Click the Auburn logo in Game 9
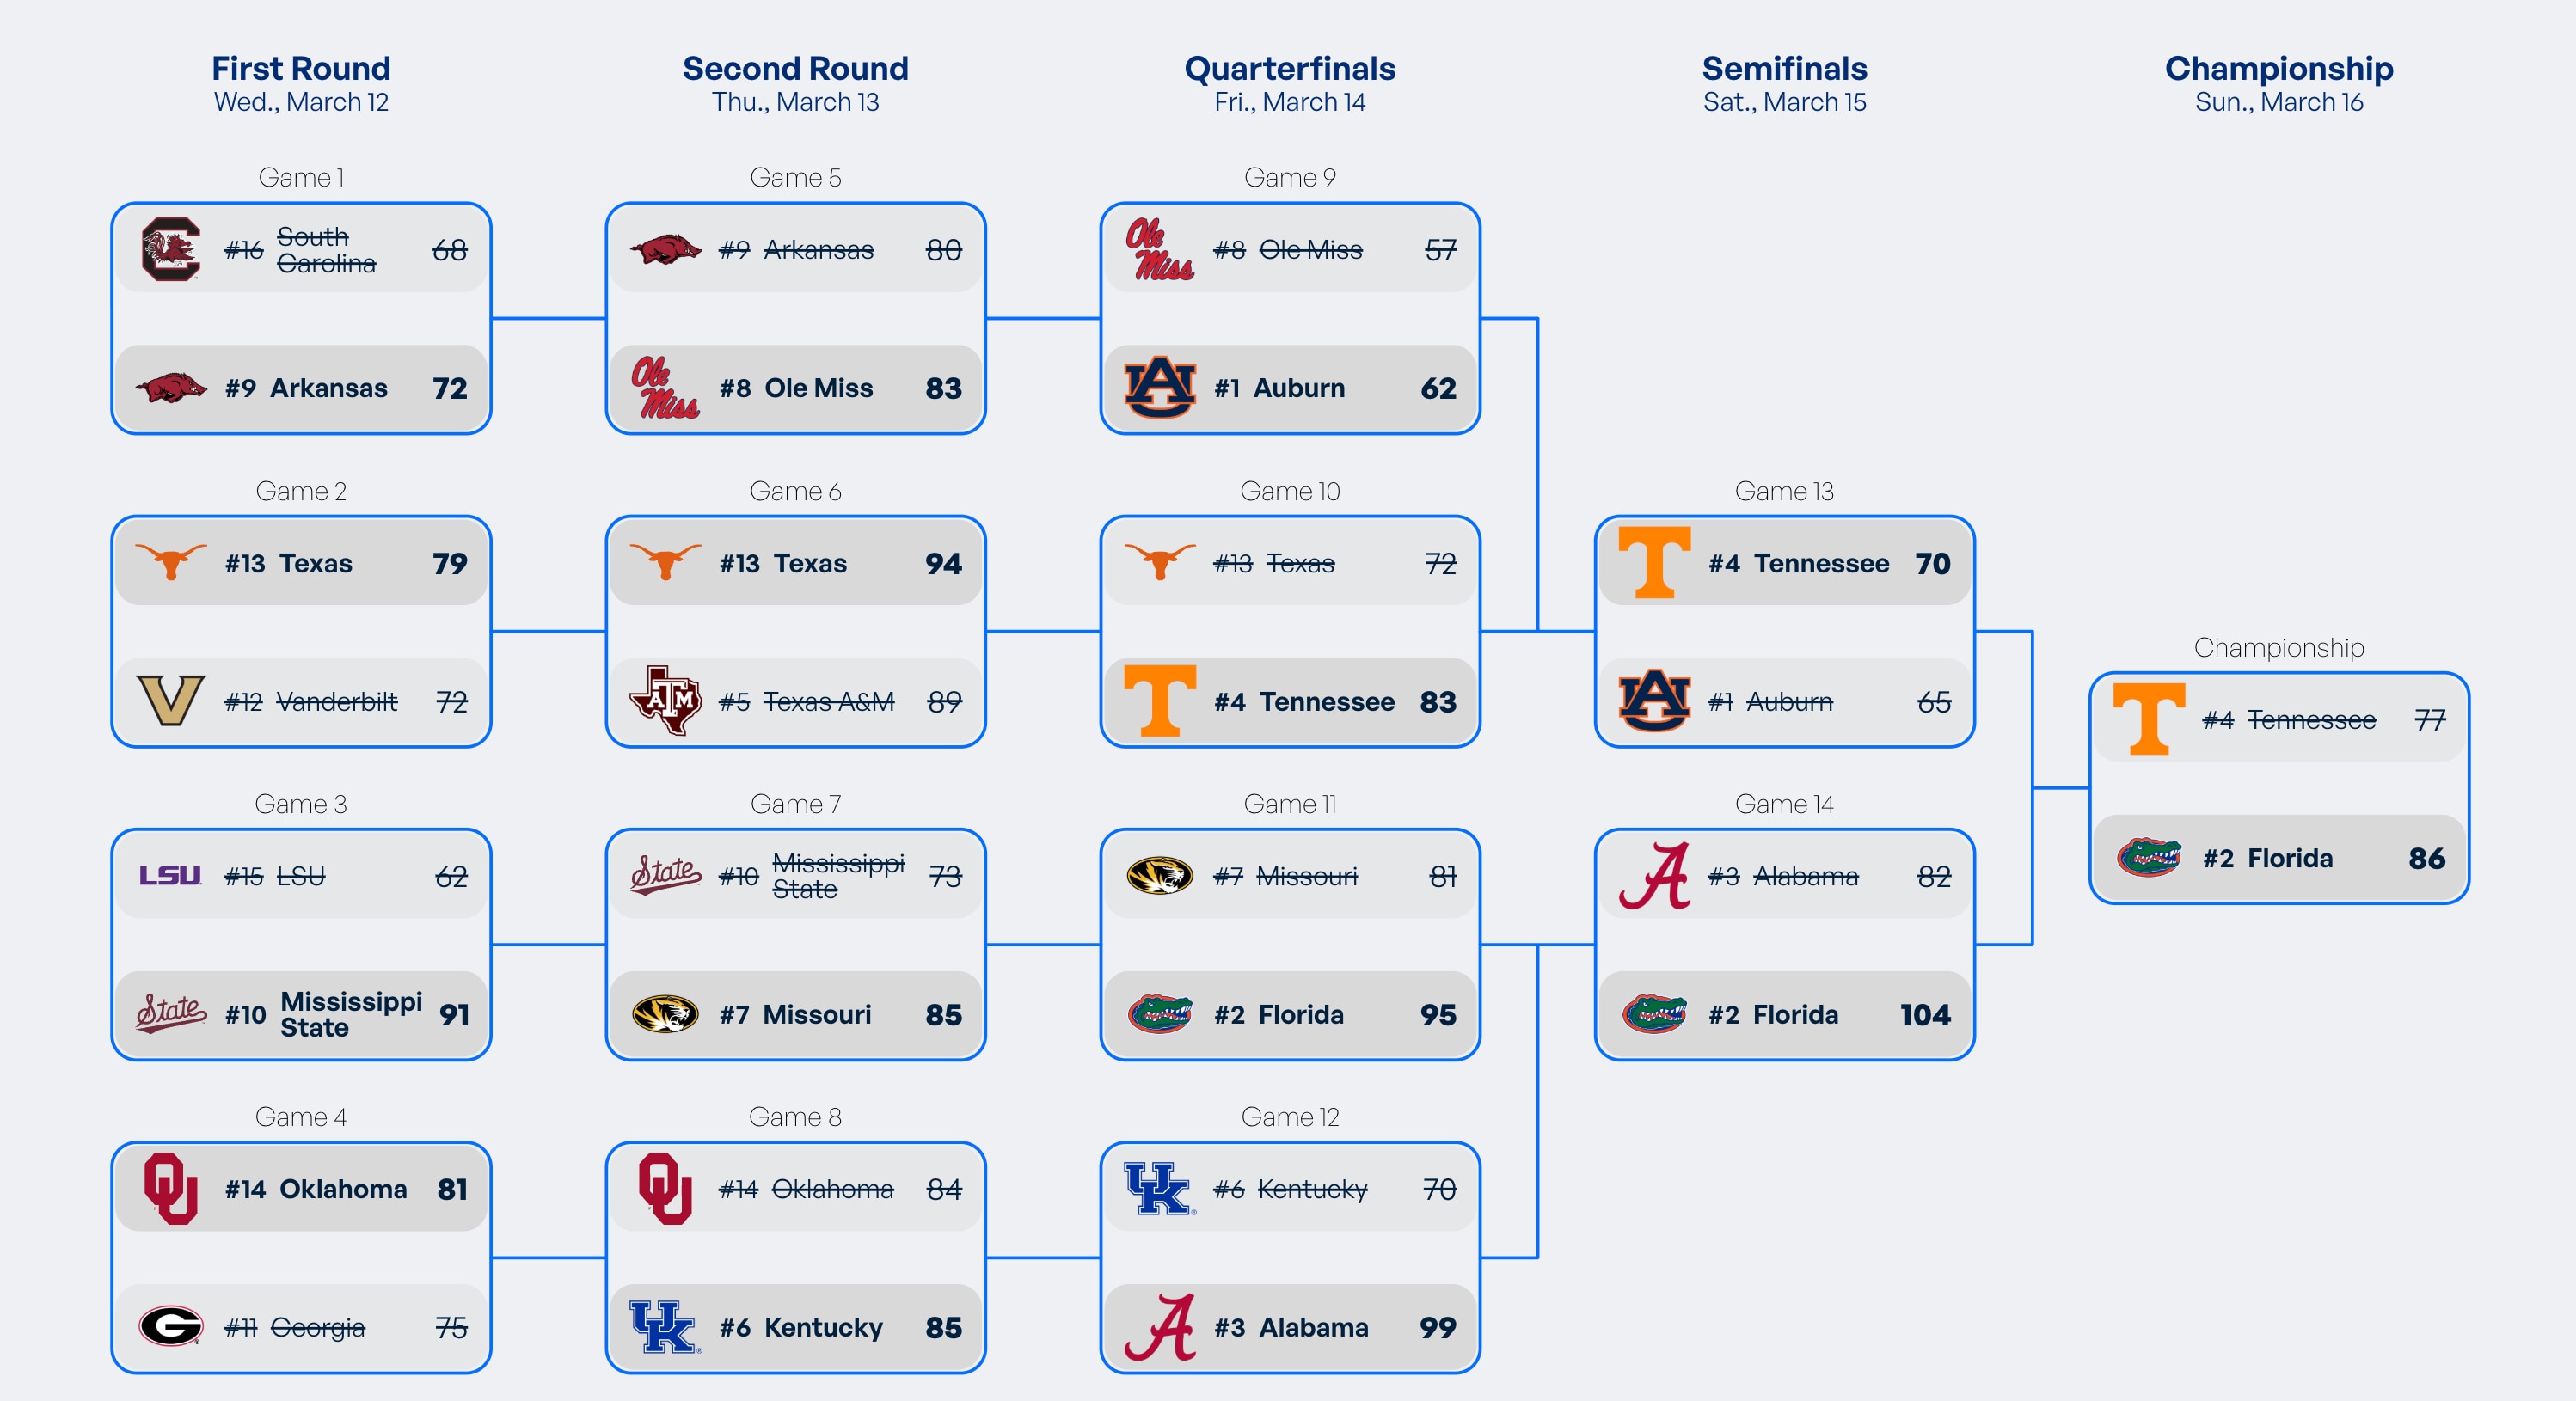The height and width of the screenshot is (1401, 2576). [x=1159, y=387]
